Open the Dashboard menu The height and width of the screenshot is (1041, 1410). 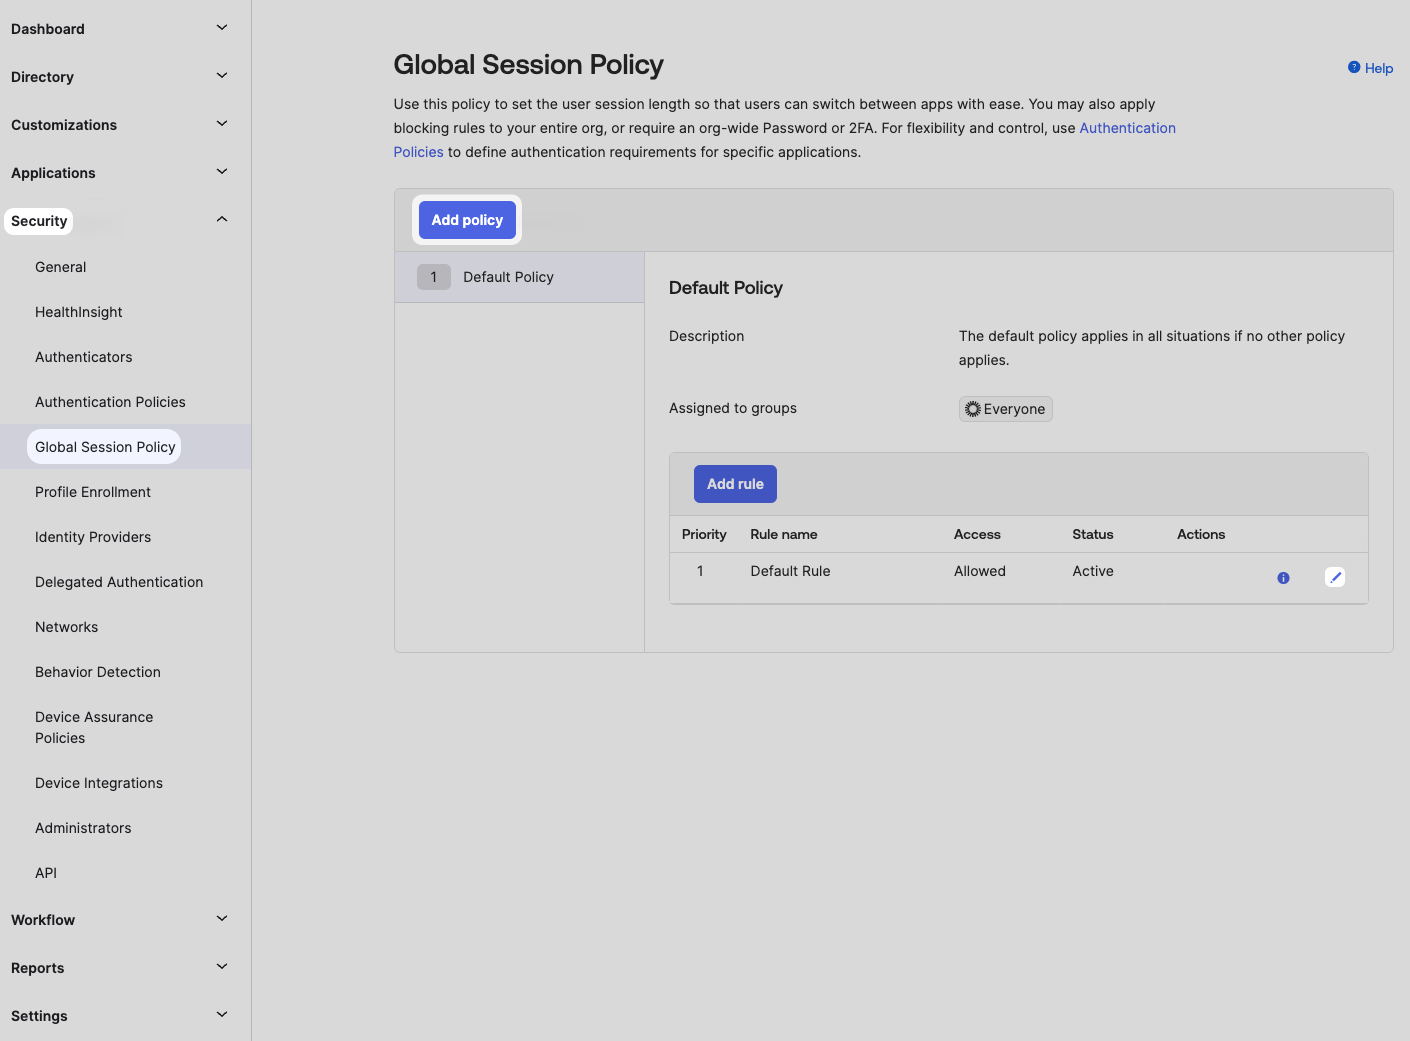[x=48, y=29]
